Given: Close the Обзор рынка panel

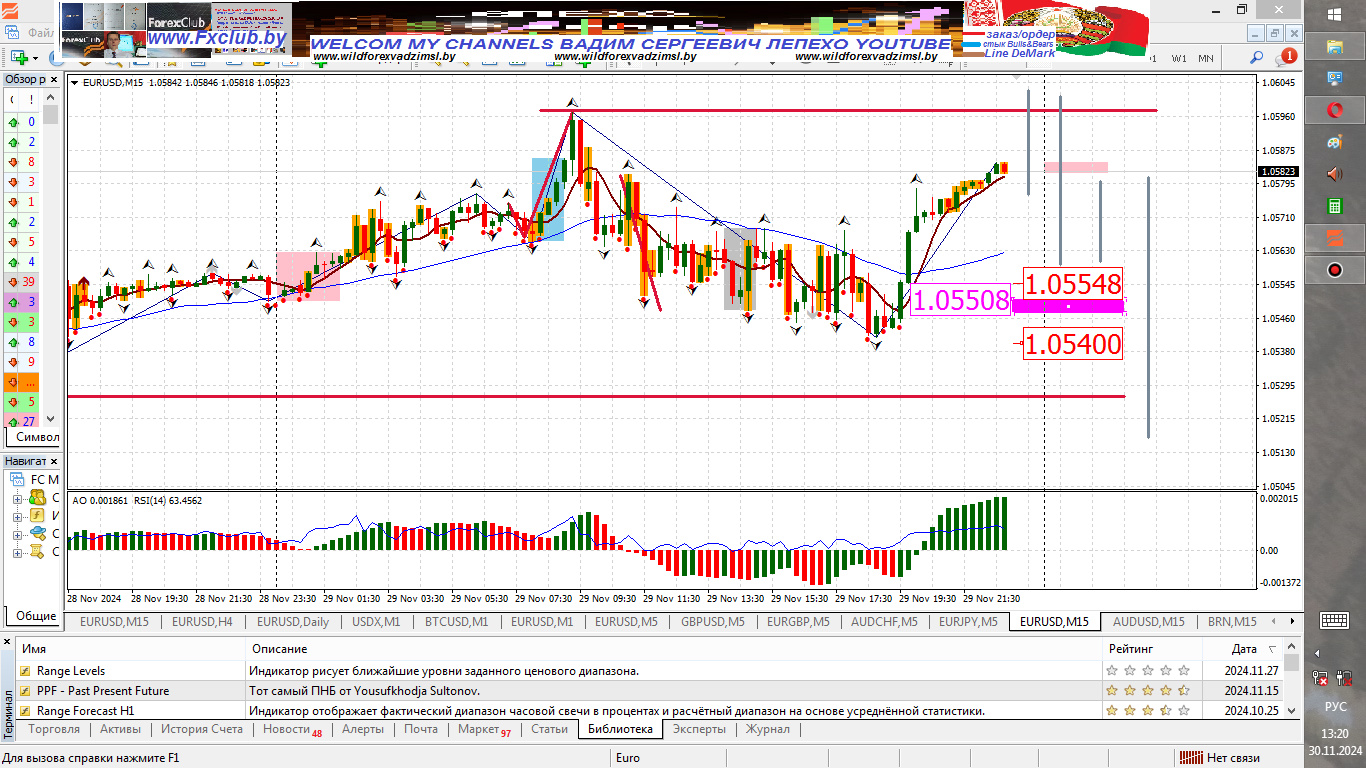Looking at the screenshot, I should pyautogui.click(x=53, y=79).
